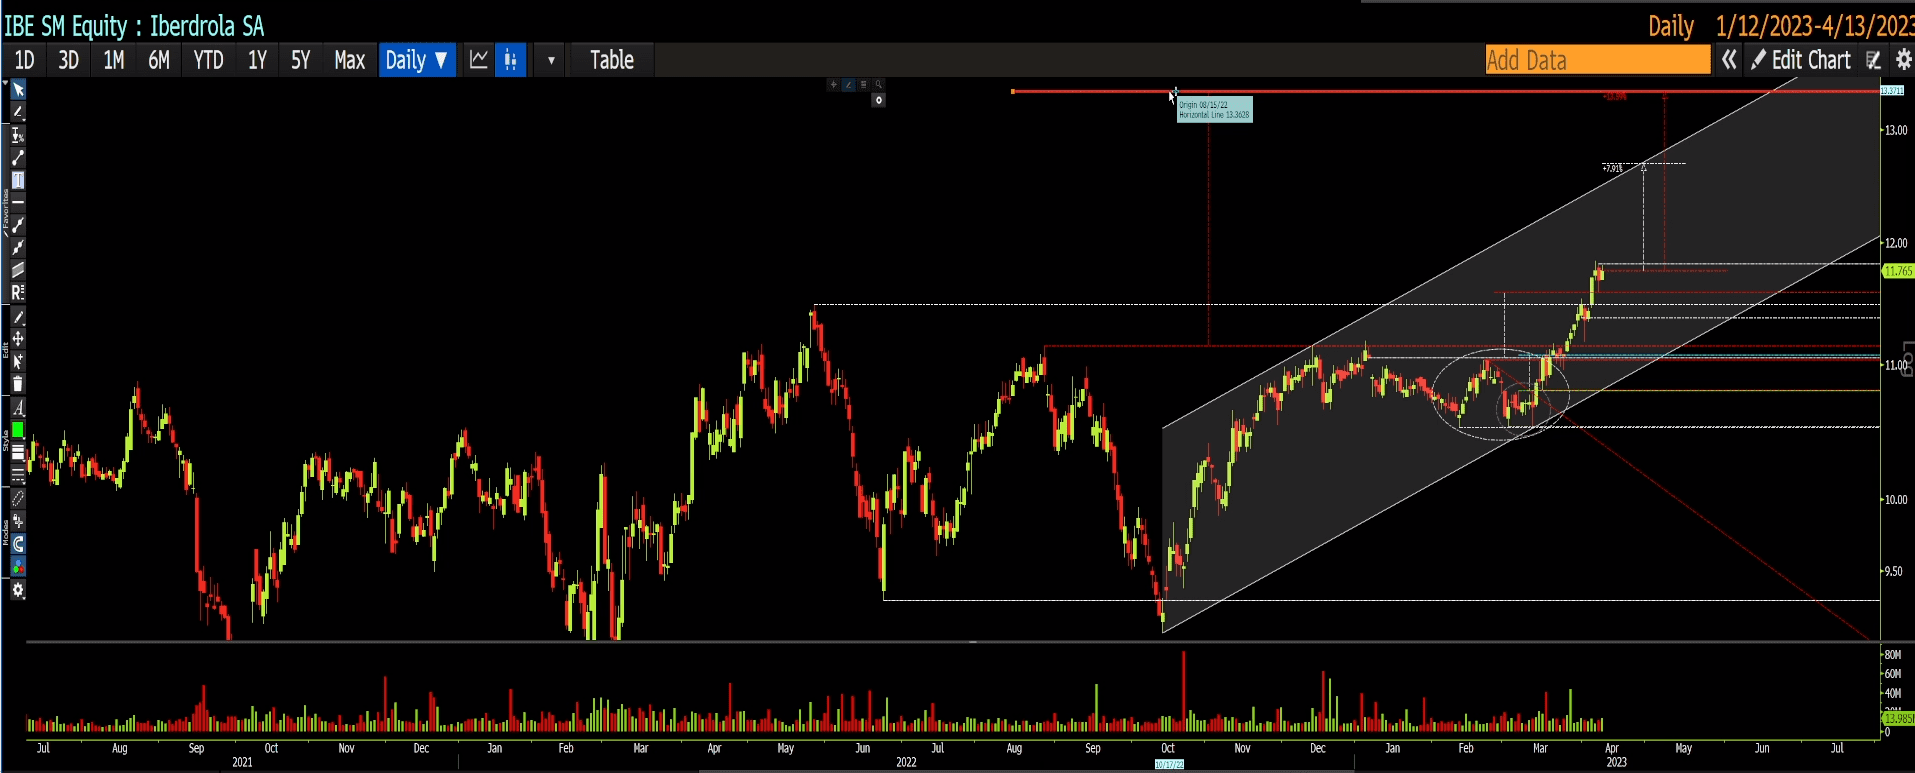Select the regression (R) tool
Image resolution: width=1915 pixels, height=773 pixels.
[x=18, y=292]
